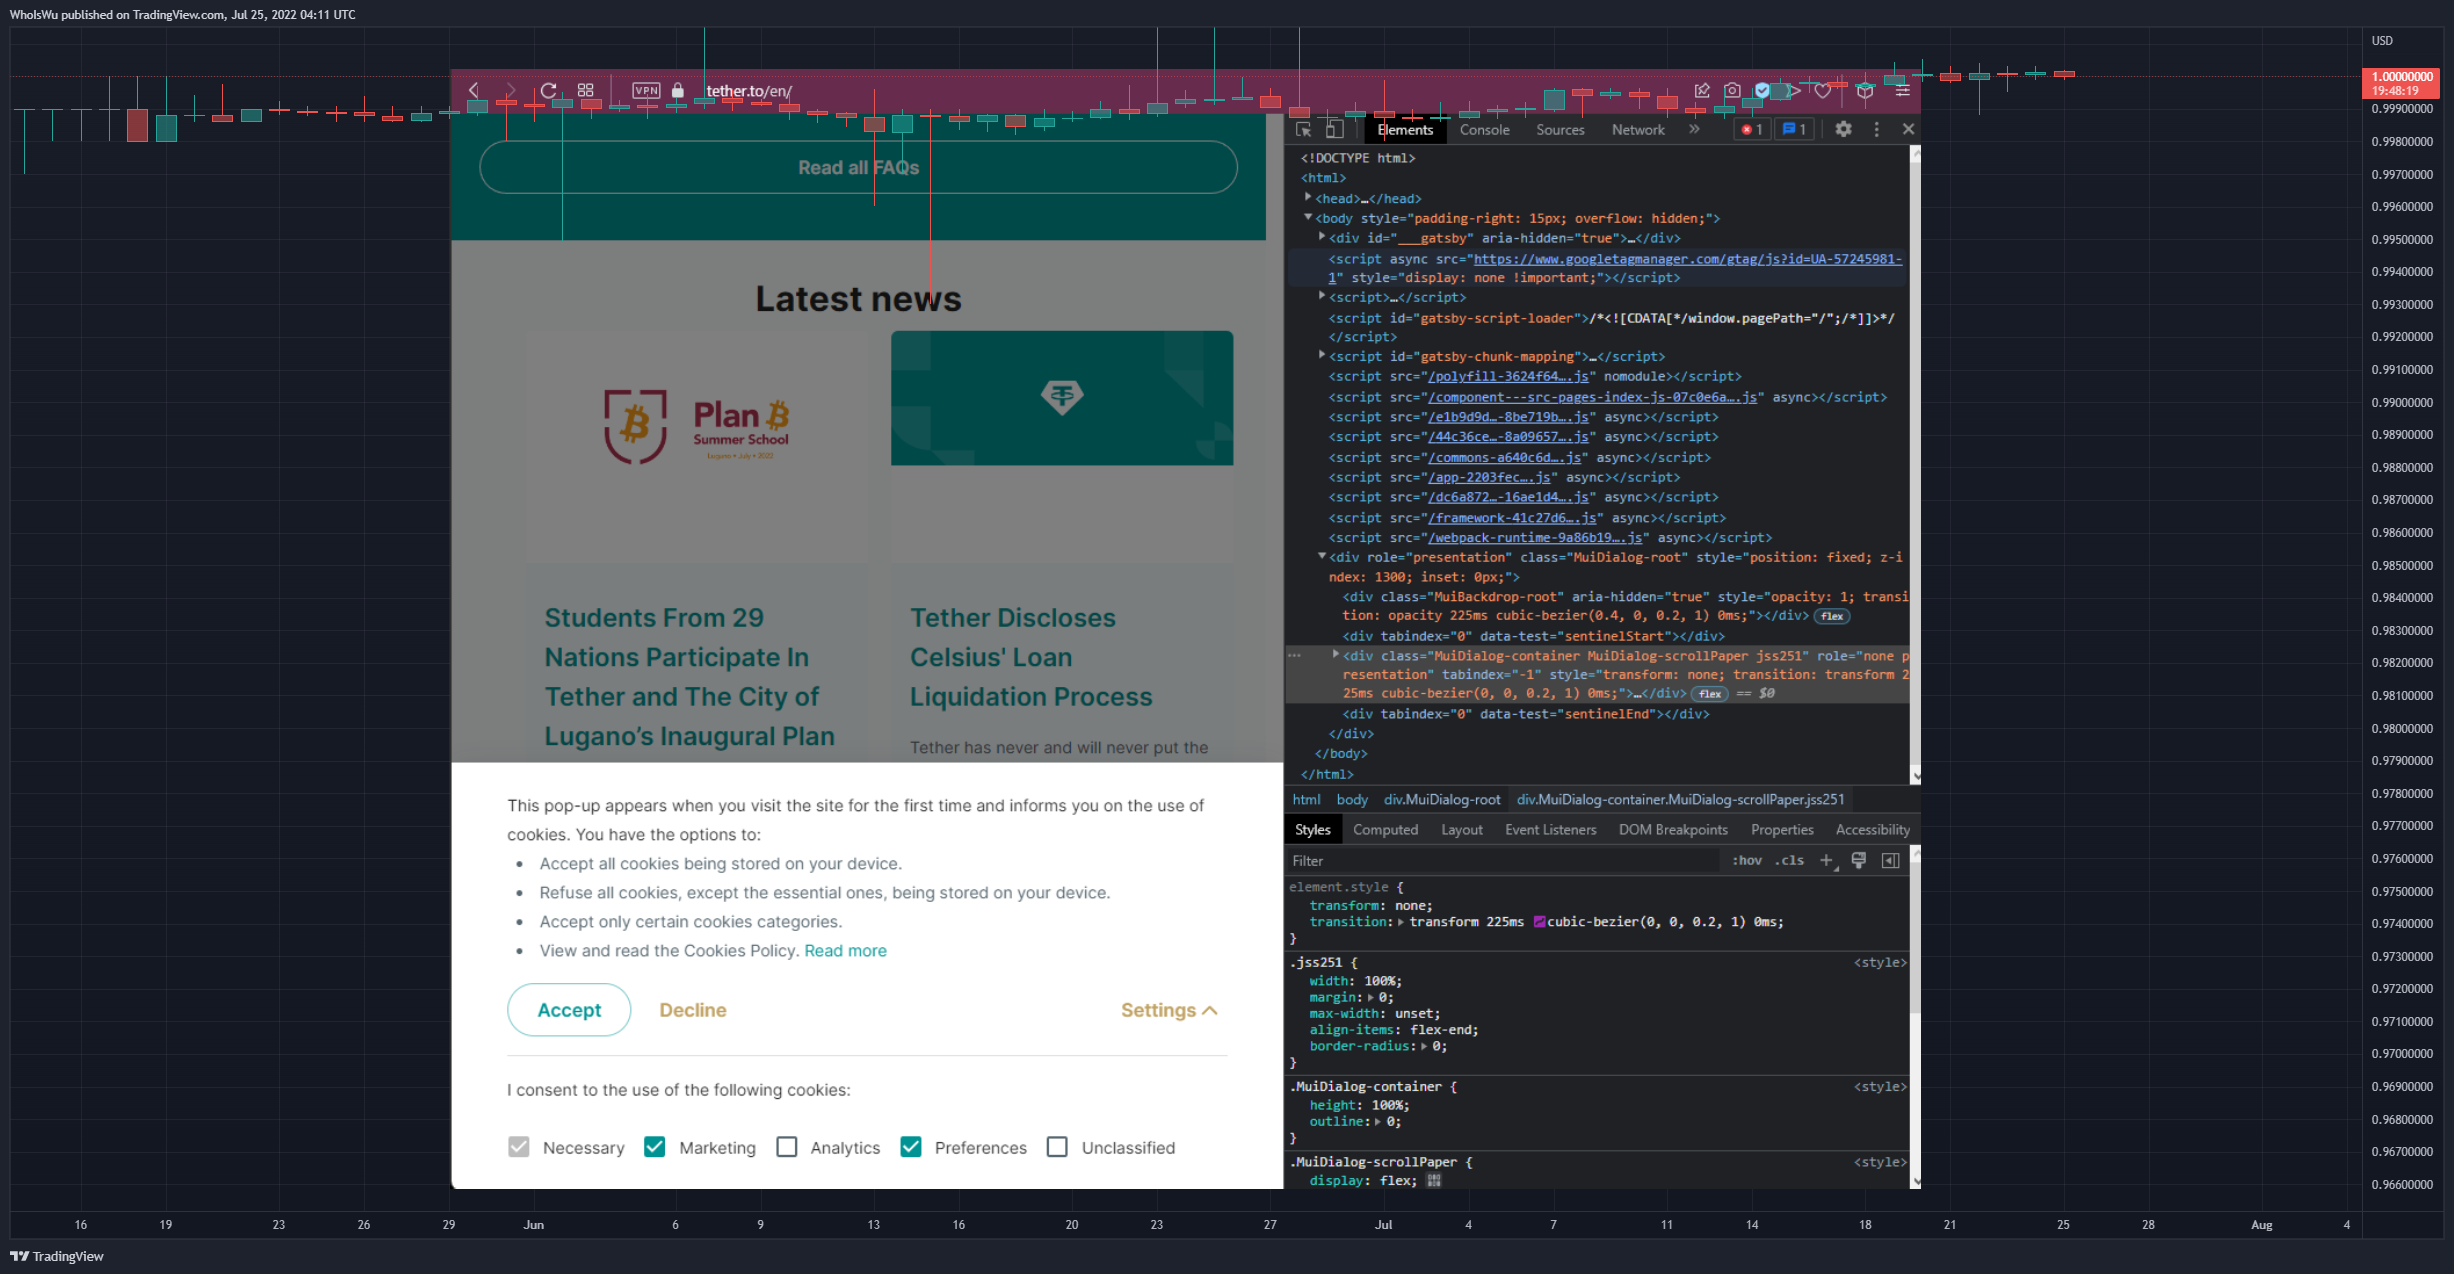Toggle the .cls element classes button
The width and height of the screenshot is (2454, 1274).
tap(1789, 861)
